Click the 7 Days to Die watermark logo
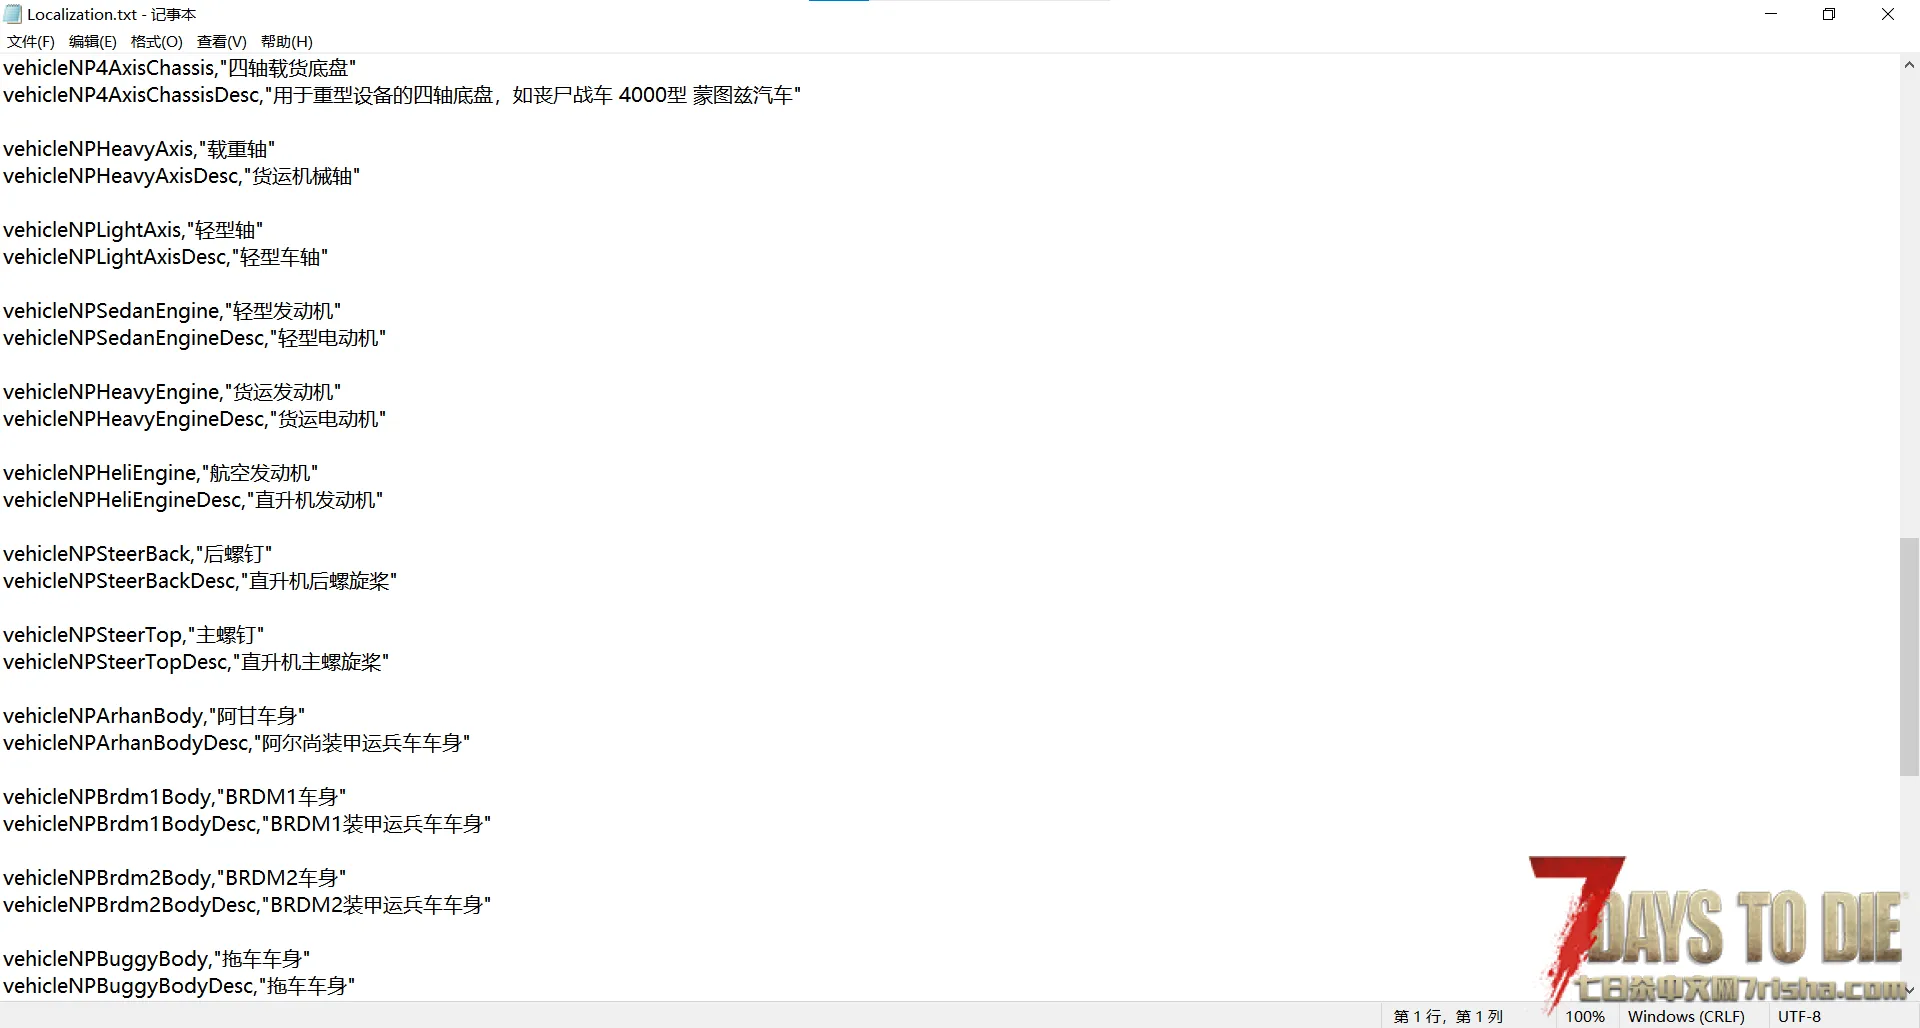 coord(1720,930)
